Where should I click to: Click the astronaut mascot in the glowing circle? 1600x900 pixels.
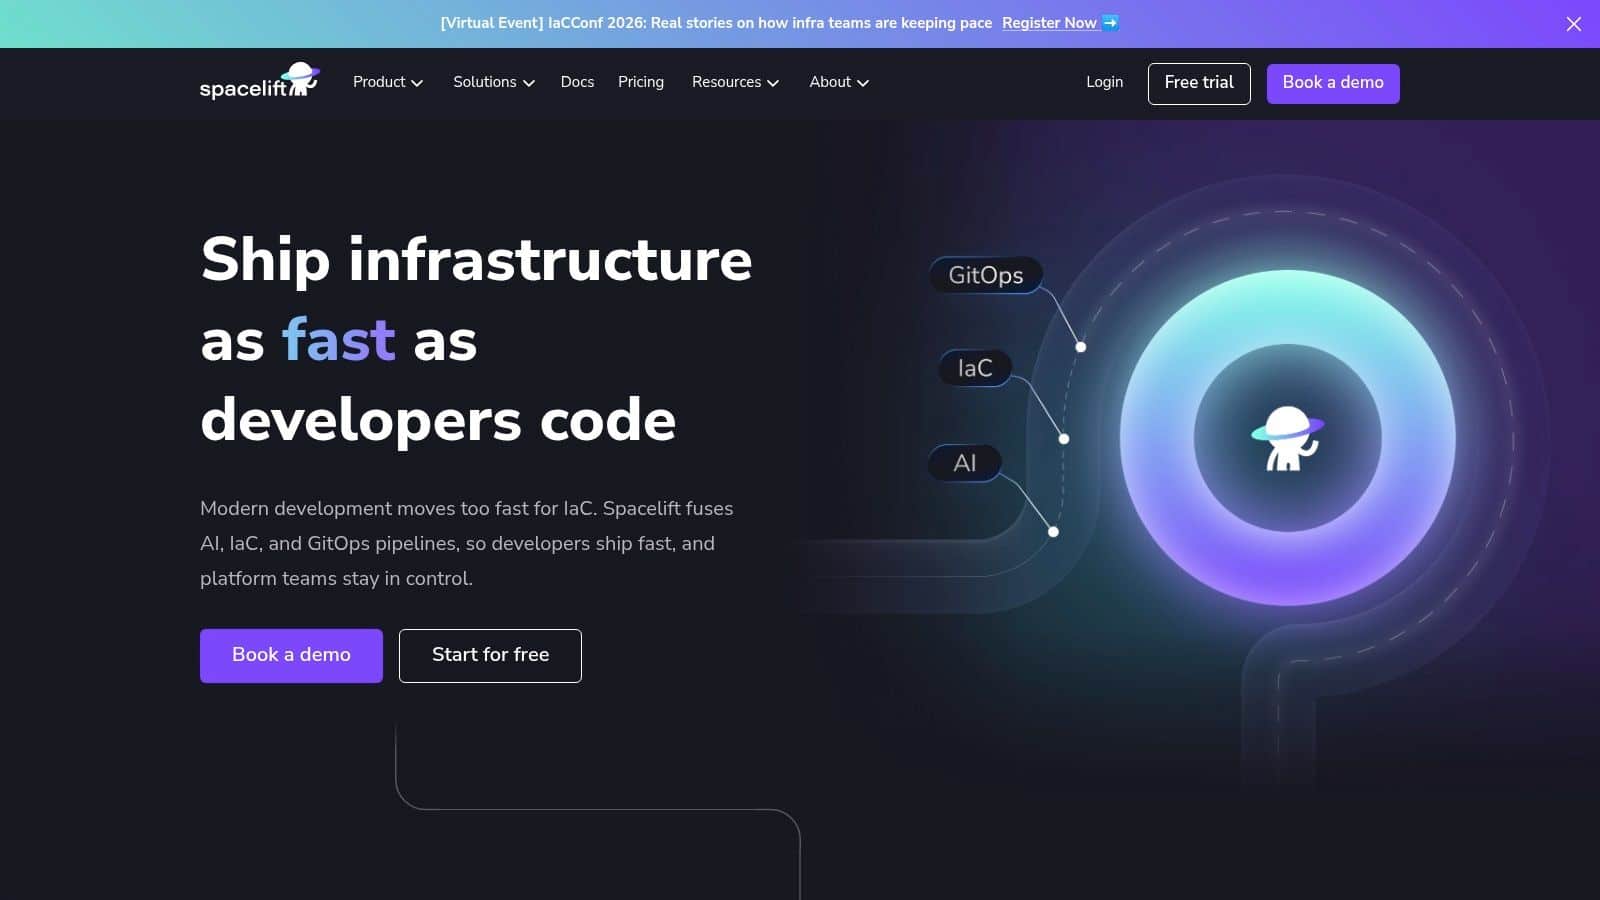click(1288, 438)
